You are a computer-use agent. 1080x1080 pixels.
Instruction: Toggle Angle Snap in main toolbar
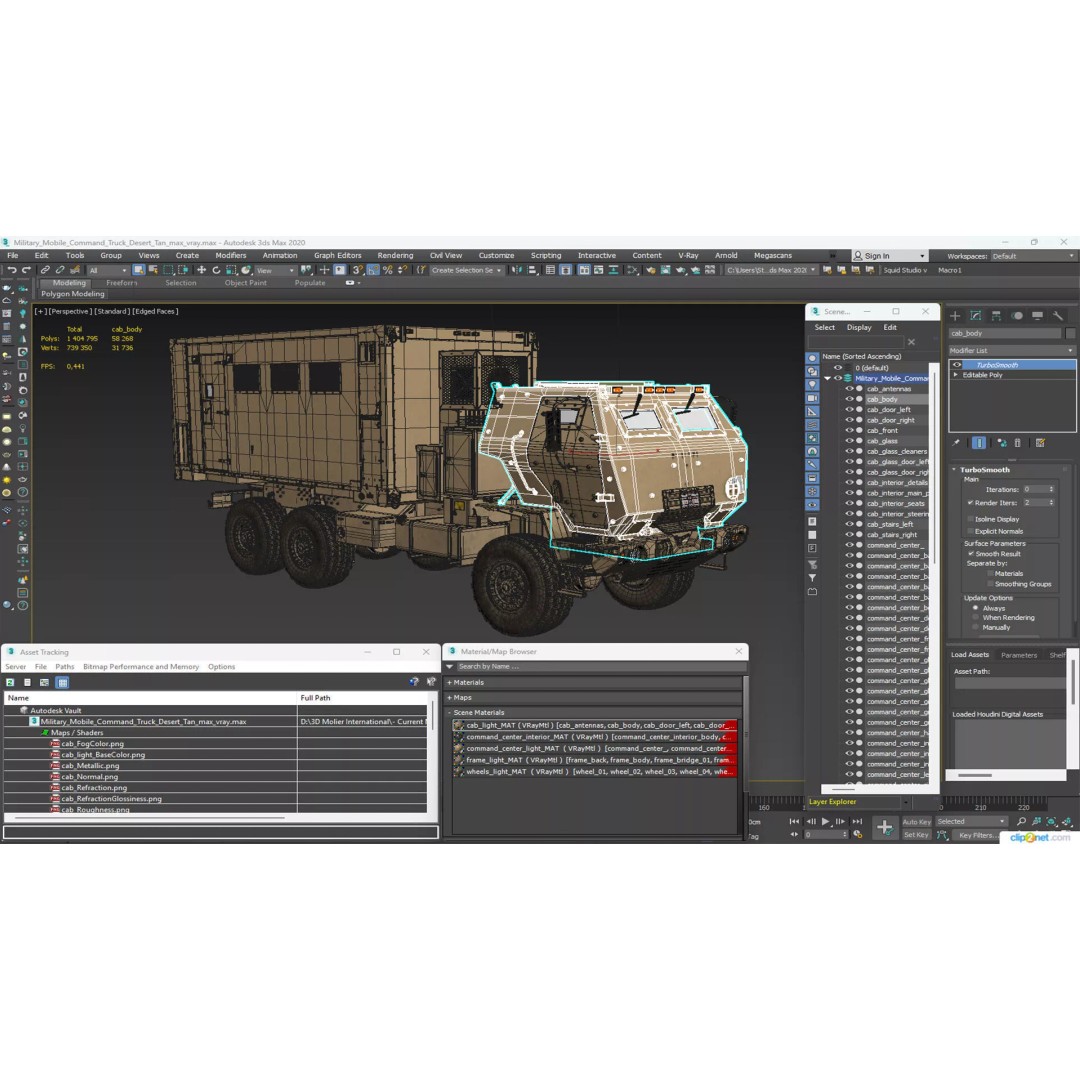[373, 270]
